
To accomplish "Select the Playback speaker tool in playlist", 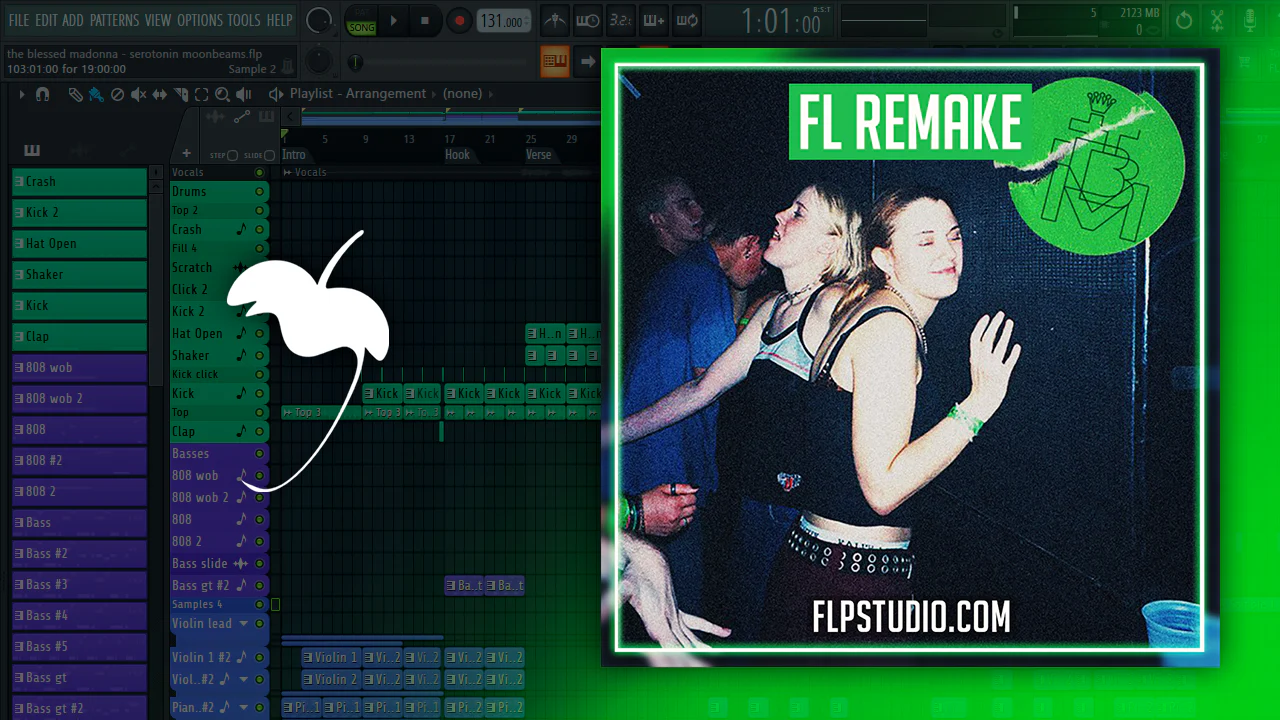I will coord(244,94).
